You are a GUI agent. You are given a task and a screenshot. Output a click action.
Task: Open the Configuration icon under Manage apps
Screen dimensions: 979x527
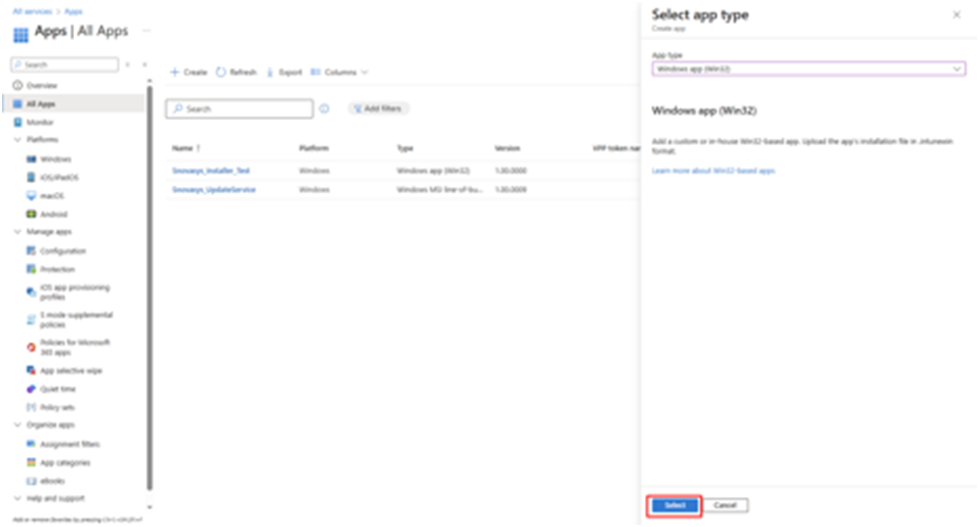tap(31, 251)
